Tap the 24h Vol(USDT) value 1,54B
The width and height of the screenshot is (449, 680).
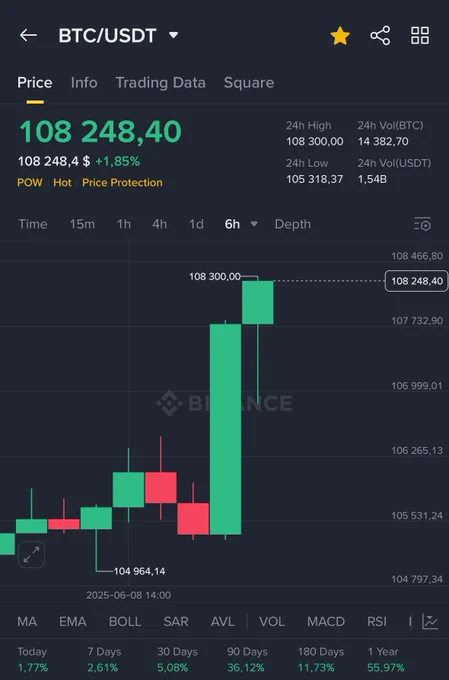tap(372, 179)
